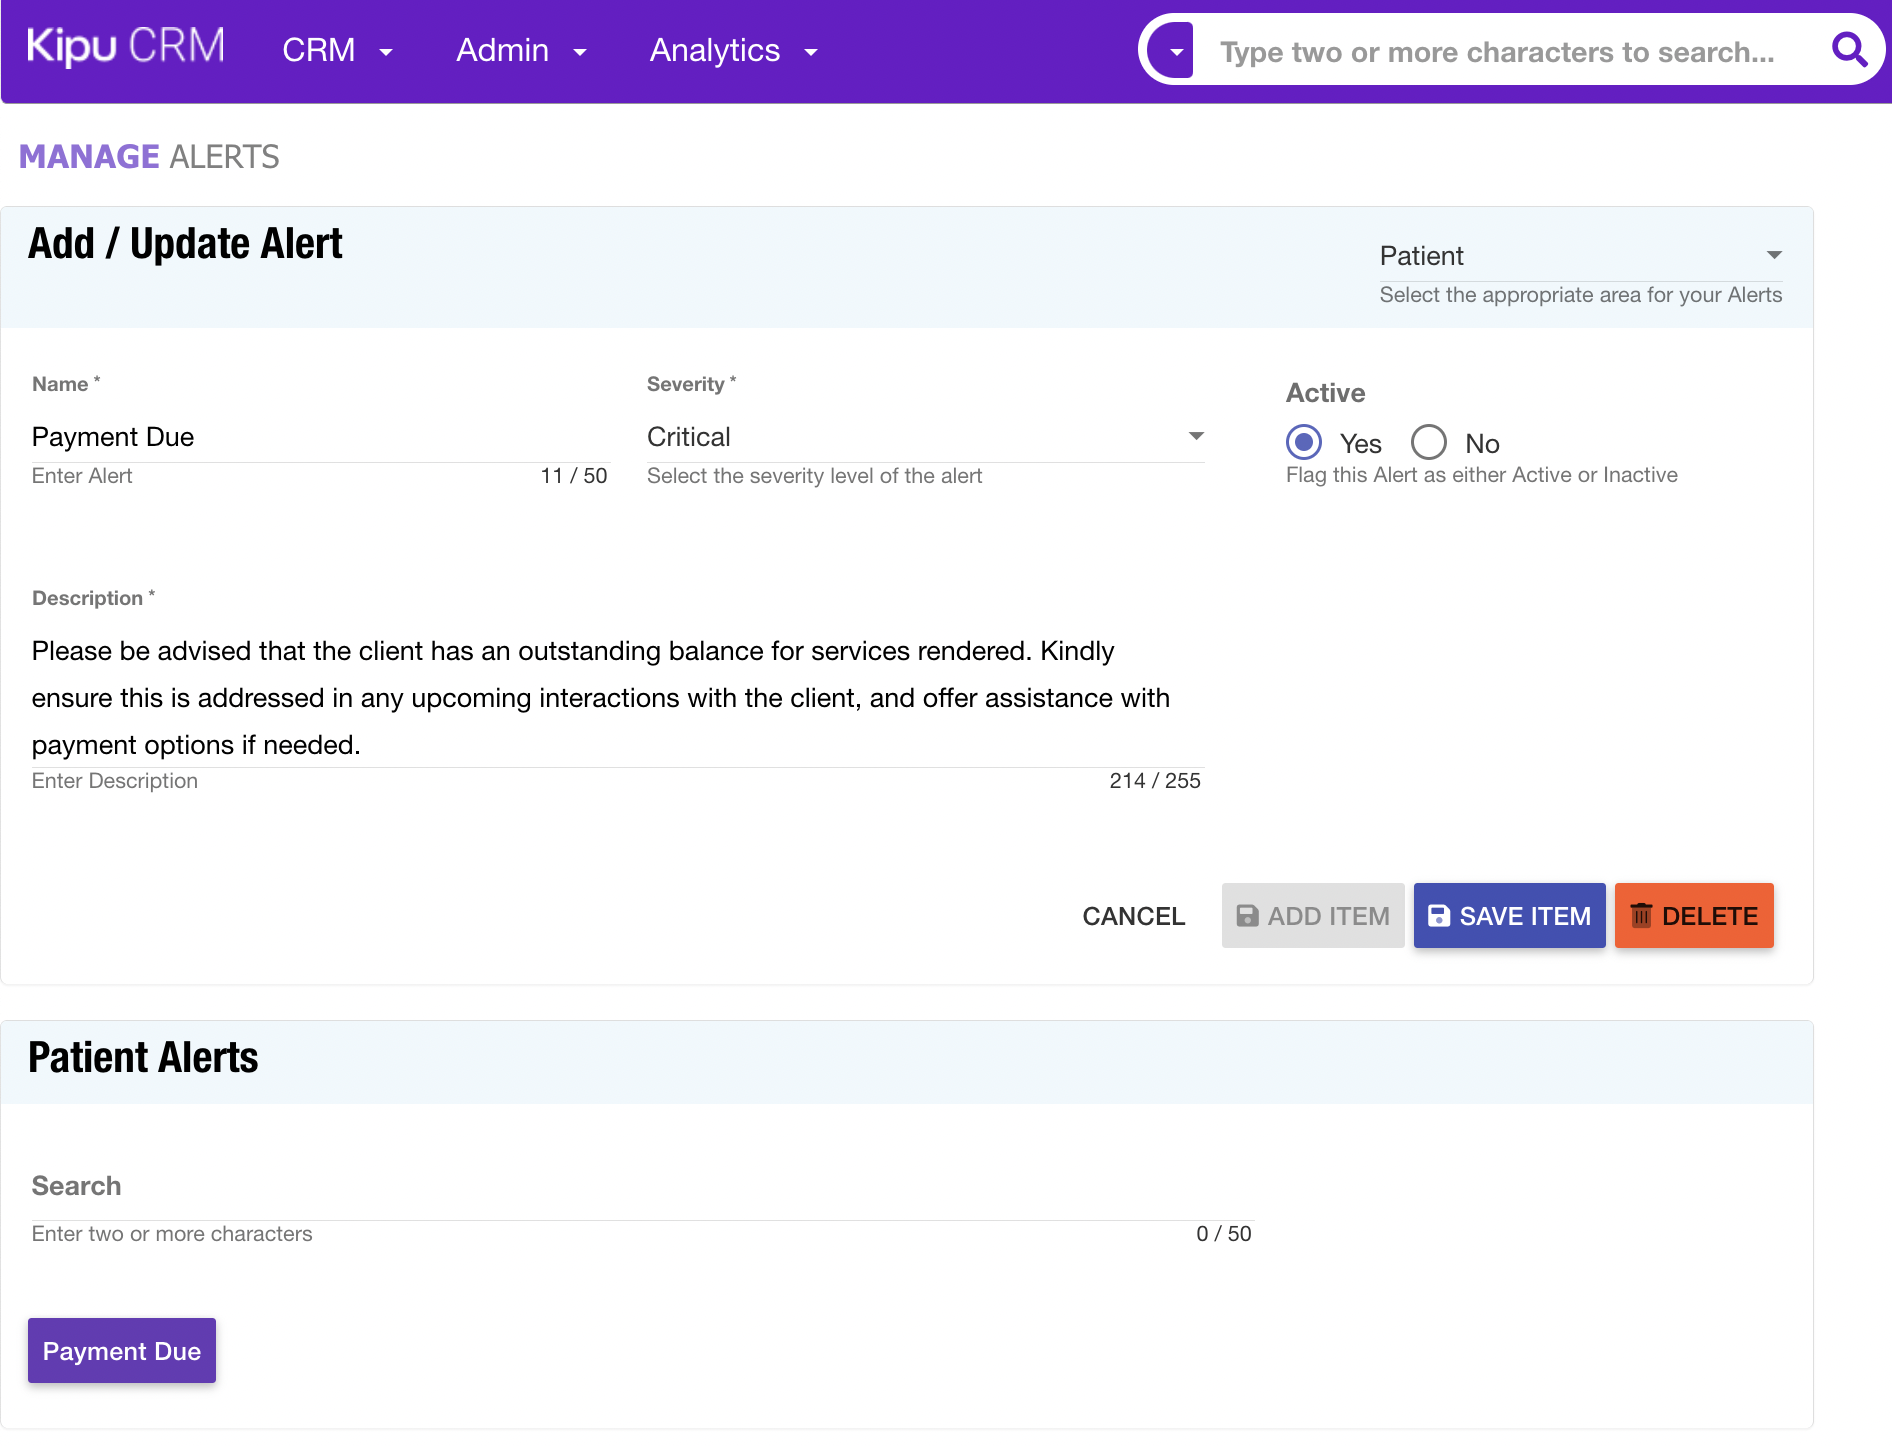This screenshot has width=1892, height=1446.
Task: Select the No radio button for Active
Action: point(1429,442)
